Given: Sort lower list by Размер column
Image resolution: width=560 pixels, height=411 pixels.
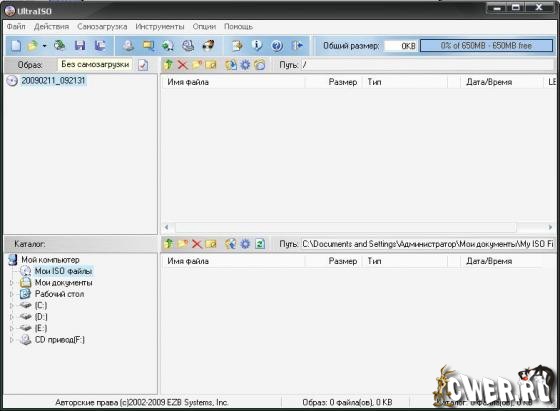Looking at the screenshot, I should tap(333, 261).
